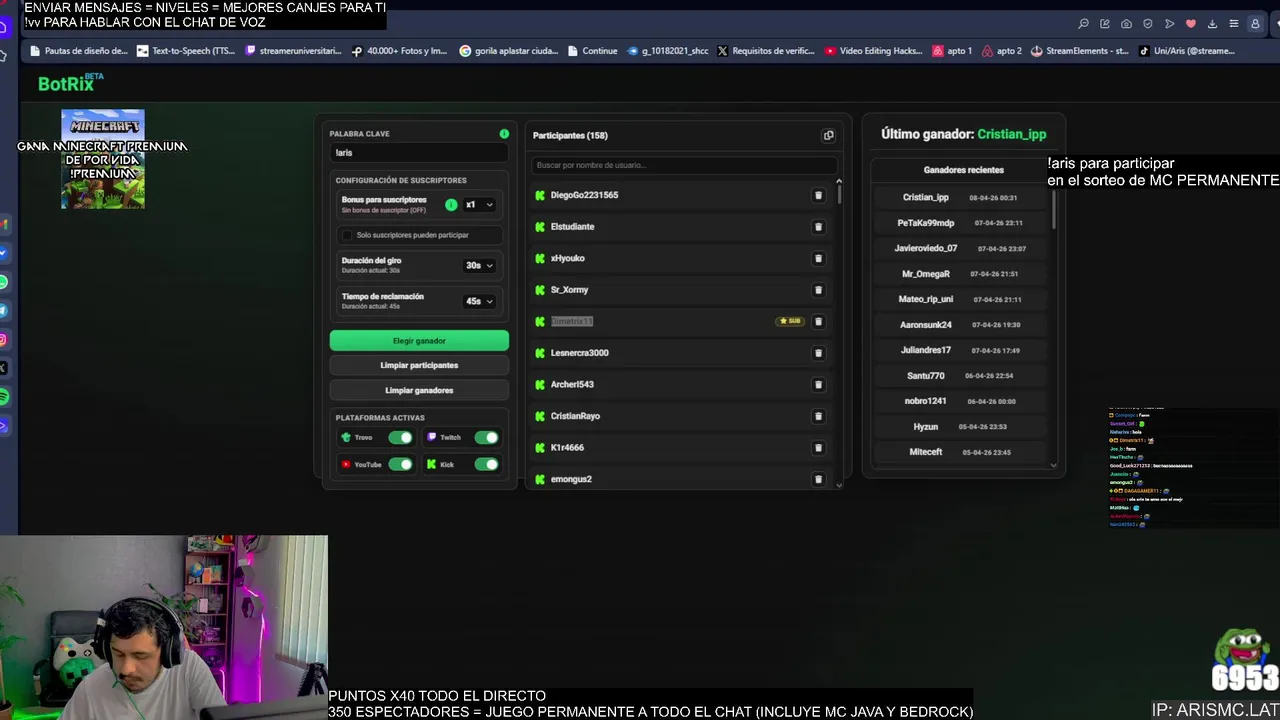Toggle the Twitch platform switch
The image size is (1280, 720).
(486, 437)
